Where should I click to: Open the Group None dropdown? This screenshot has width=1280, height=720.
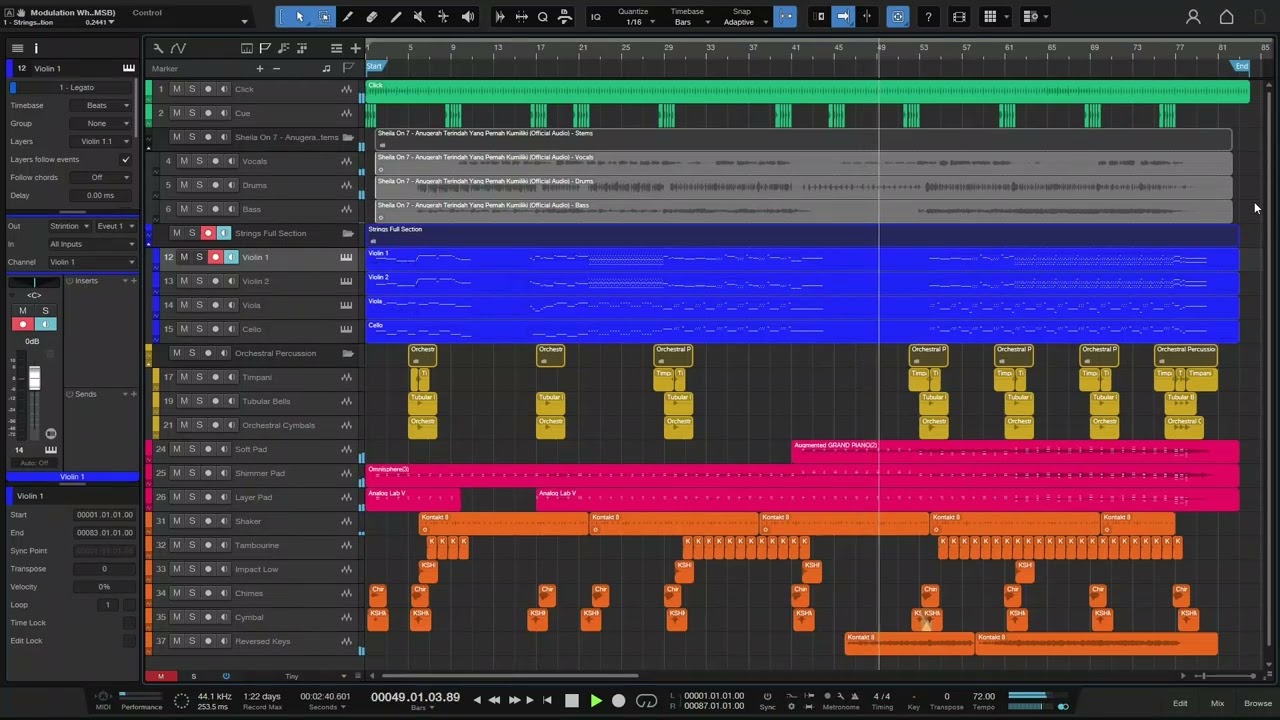[98, 123]
